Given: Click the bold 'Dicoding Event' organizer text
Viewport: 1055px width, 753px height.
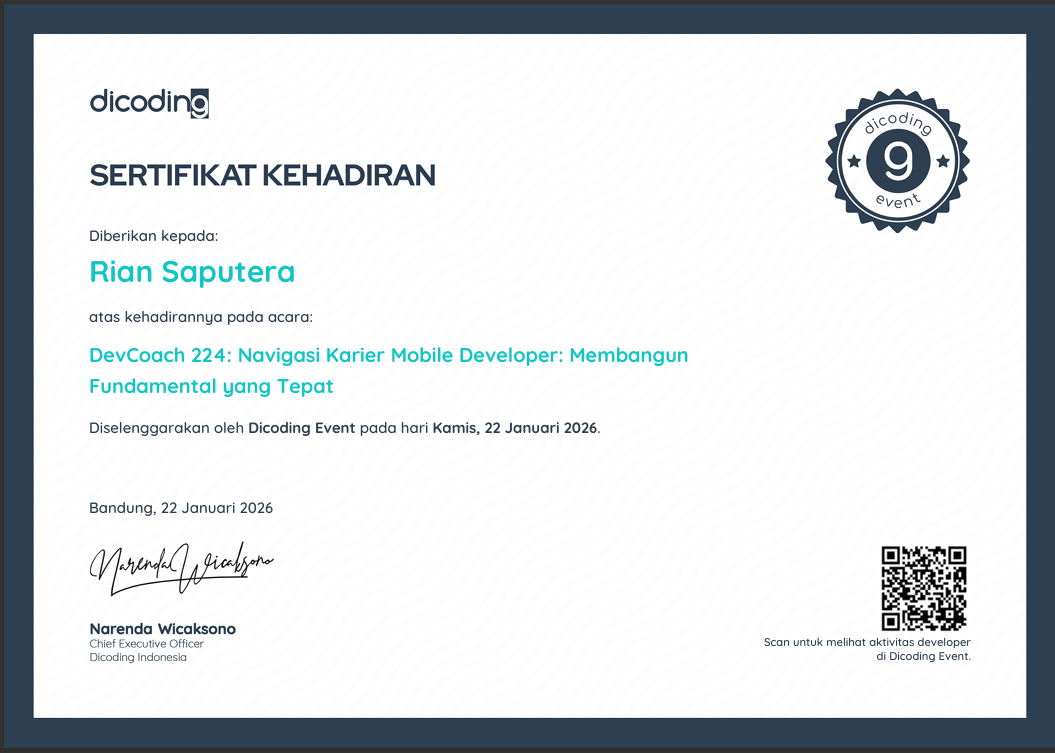Looking at the screenshot, I should 301,428.
